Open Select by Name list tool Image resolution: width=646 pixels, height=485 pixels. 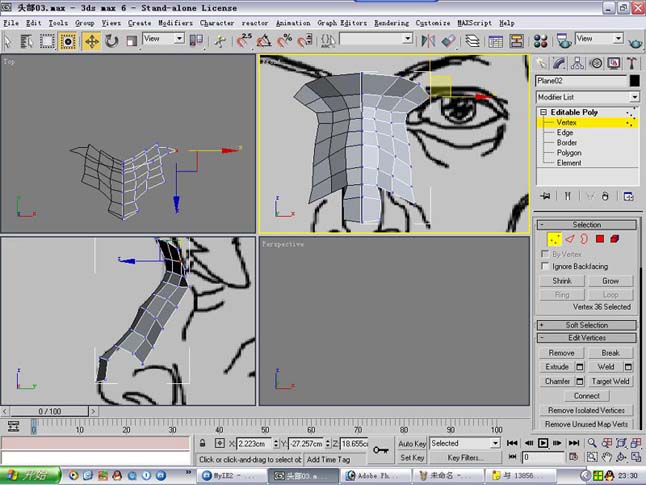(27, 41)
